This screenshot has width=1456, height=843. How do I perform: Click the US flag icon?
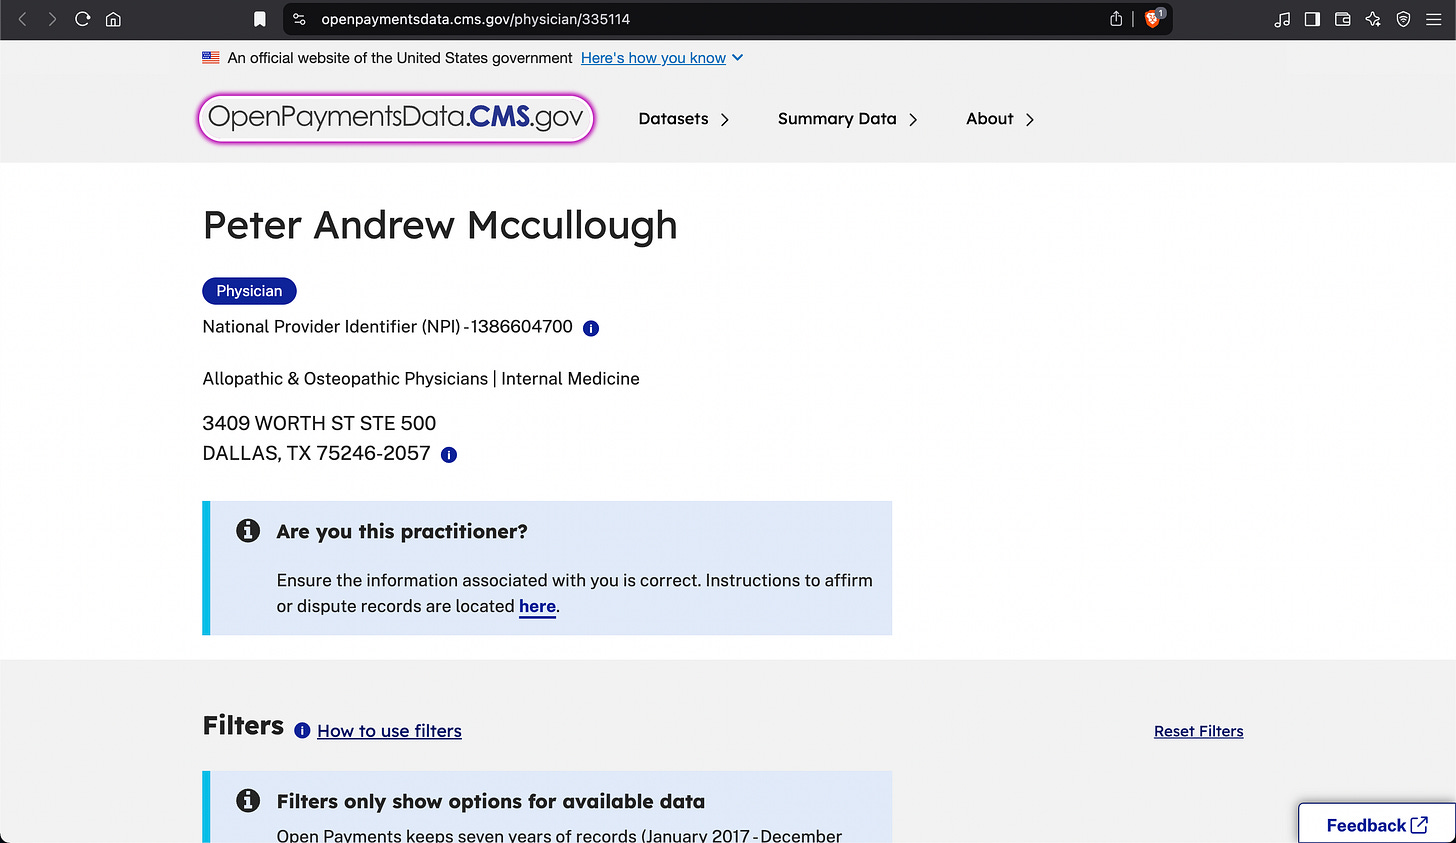point(211,58)
